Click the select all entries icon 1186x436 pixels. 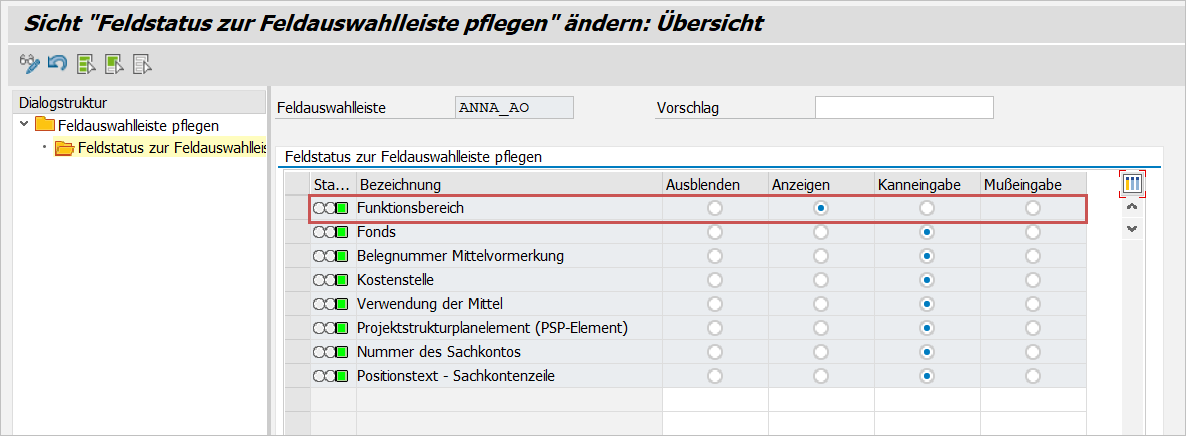[86, 65]
